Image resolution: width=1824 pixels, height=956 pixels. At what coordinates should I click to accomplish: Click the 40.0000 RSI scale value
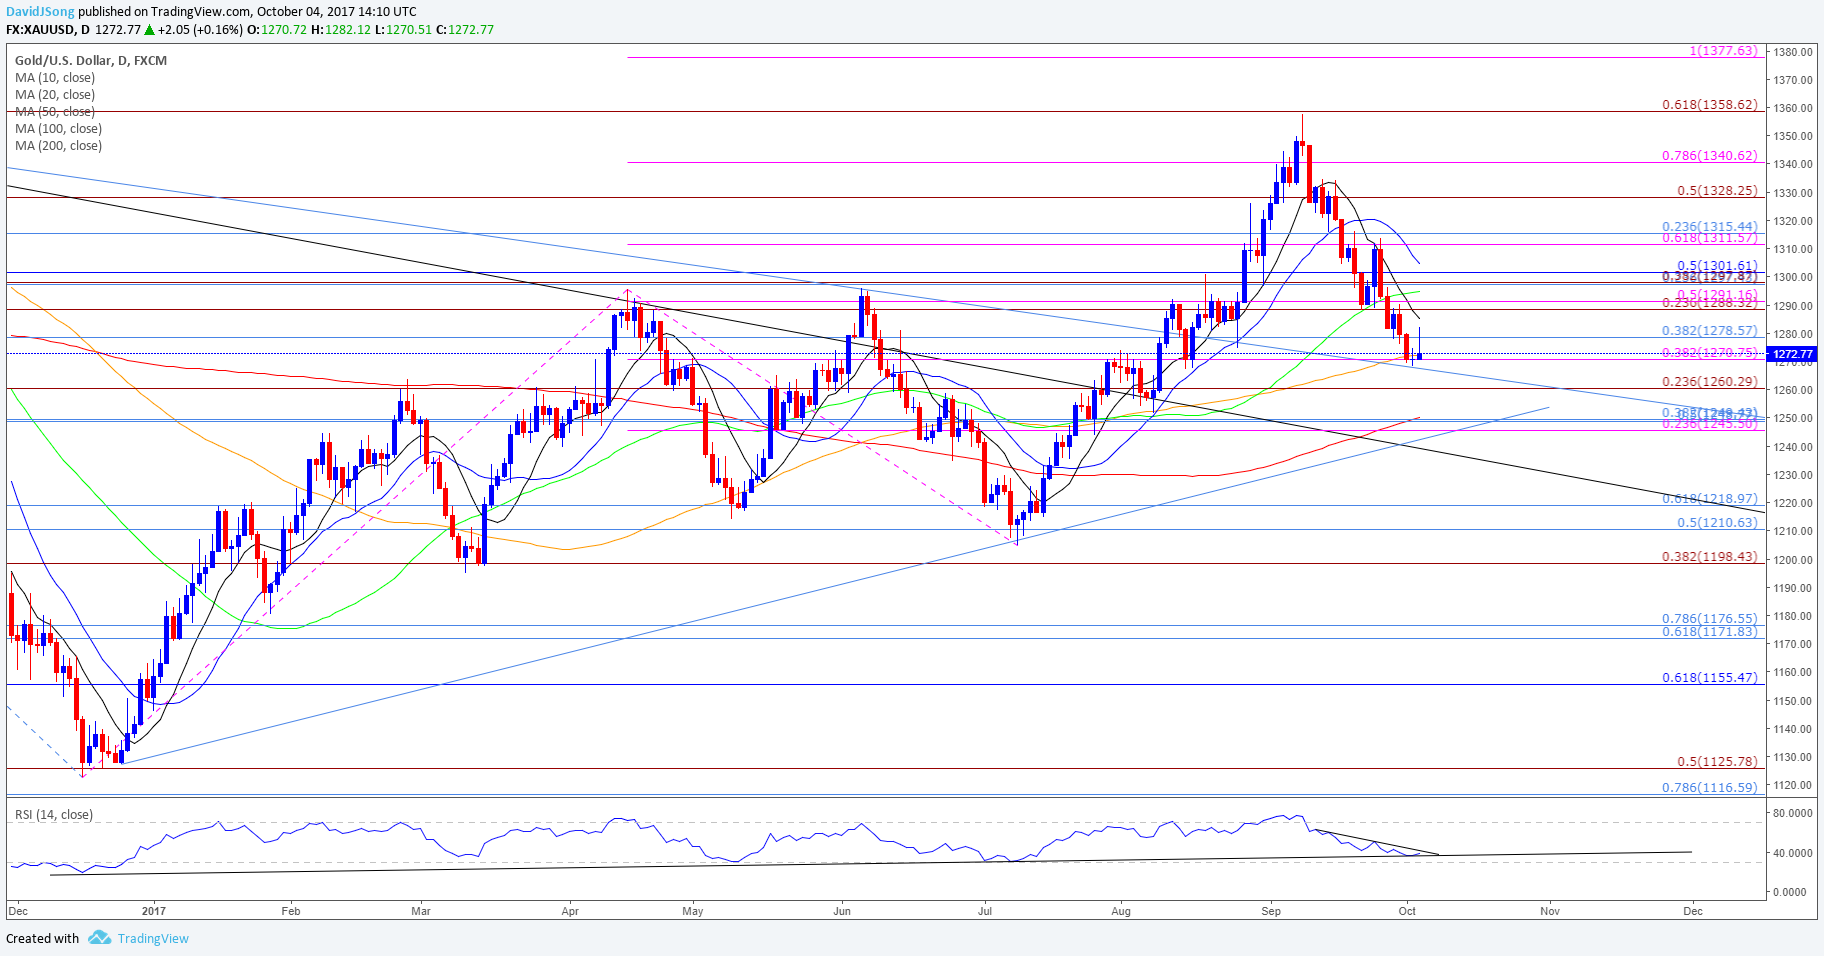coord(1794,852)
